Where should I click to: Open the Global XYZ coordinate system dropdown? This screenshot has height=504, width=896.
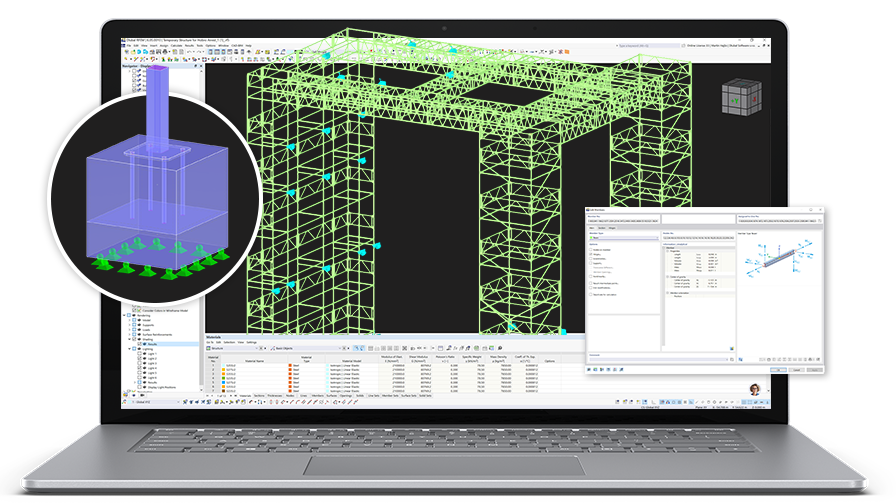point(178,402)
